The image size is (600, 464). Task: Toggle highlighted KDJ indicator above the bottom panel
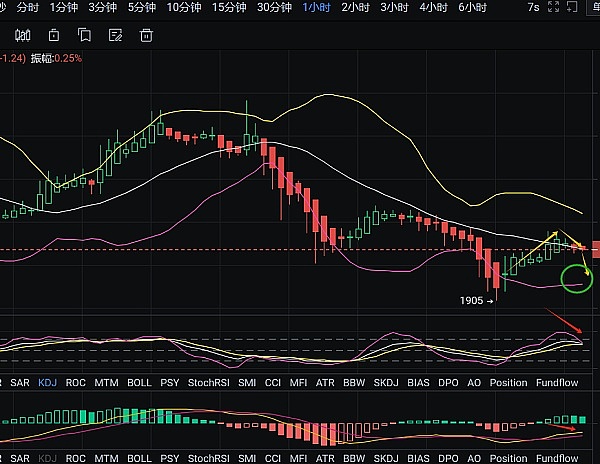coord(47,382)
